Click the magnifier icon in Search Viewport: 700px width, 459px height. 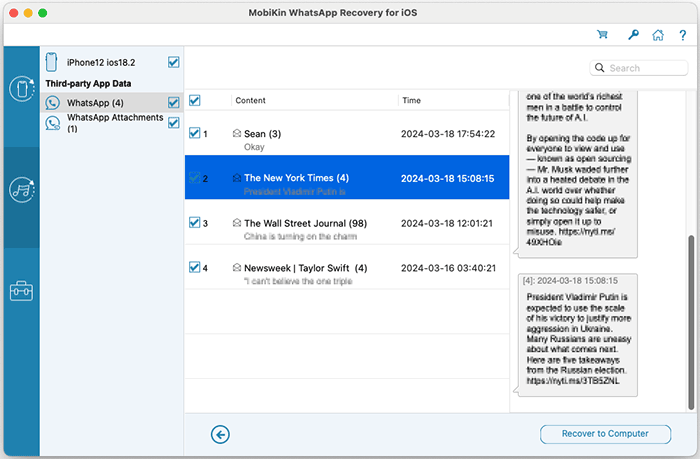coord(600,68)
